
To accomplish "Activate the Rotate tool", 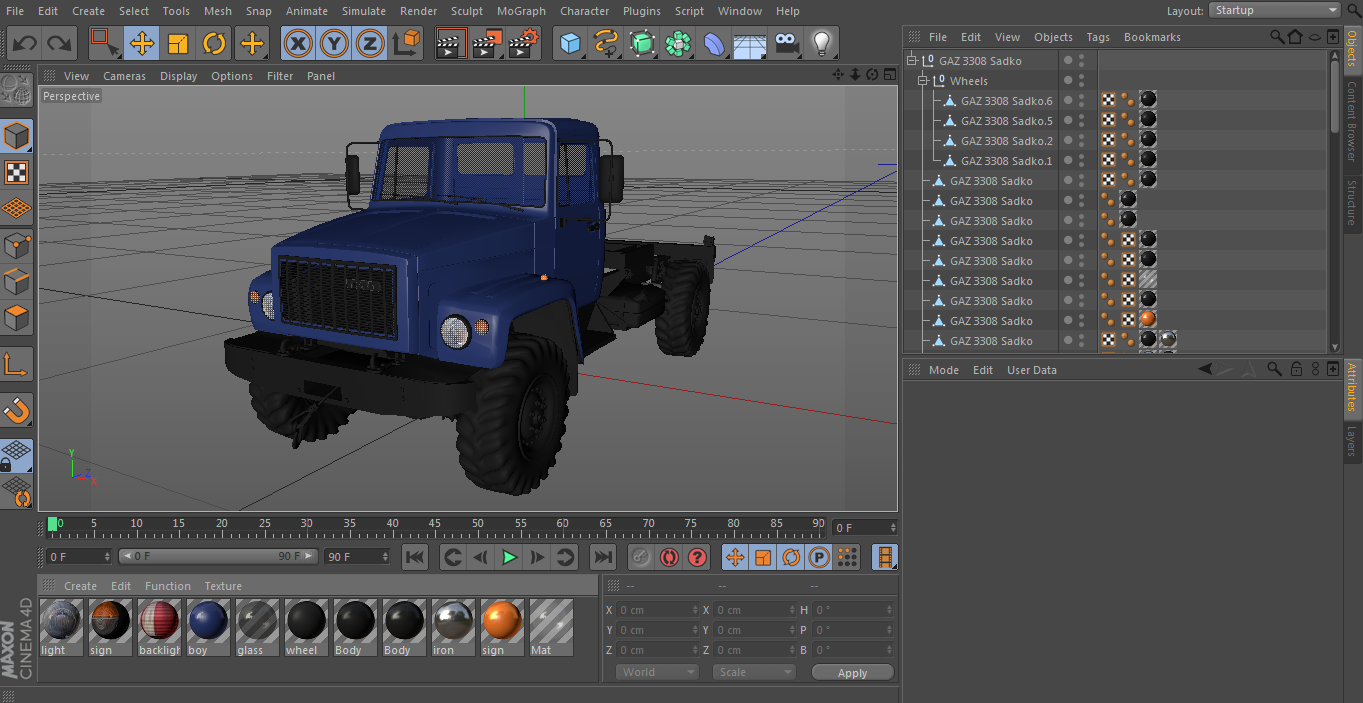I will tap(214, 43).
